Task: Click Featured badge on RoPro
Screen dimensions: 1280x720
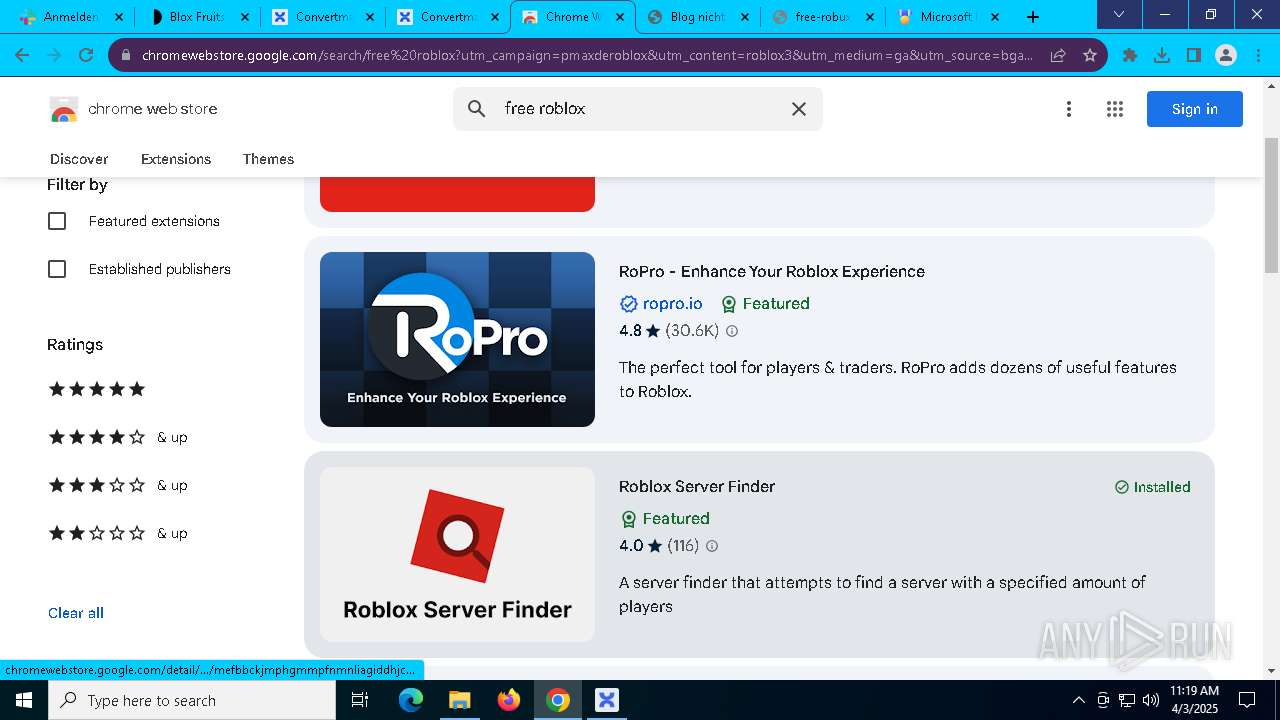Action: coord(765,304)
